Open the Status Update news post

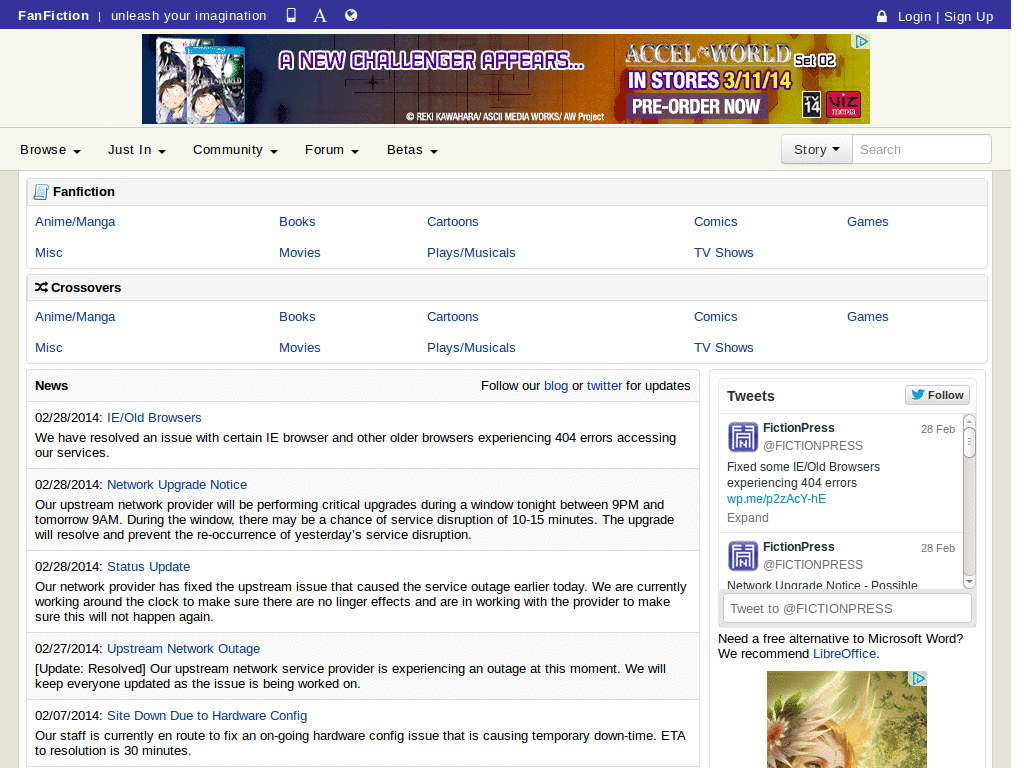point(148,567)
